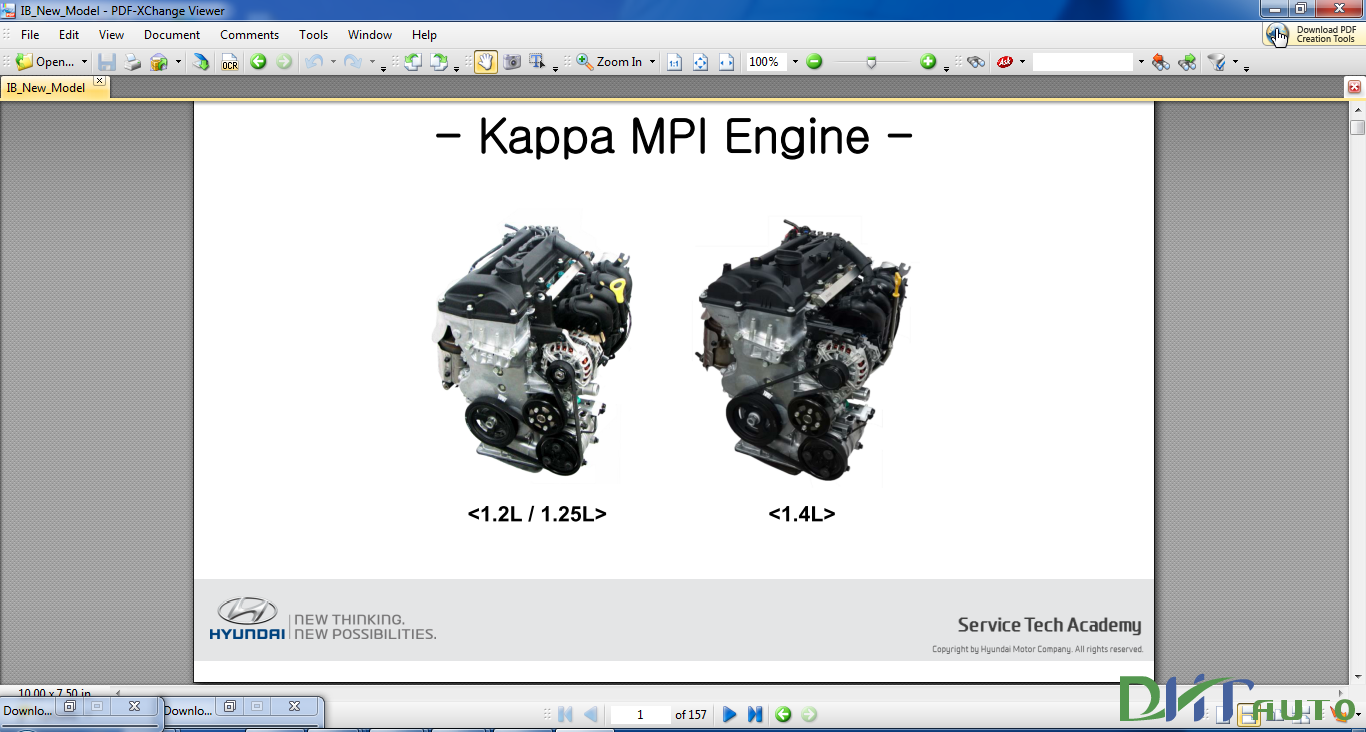Open the Search panel with the binoculars icon
1366x732 pixels.
point(976,61)
